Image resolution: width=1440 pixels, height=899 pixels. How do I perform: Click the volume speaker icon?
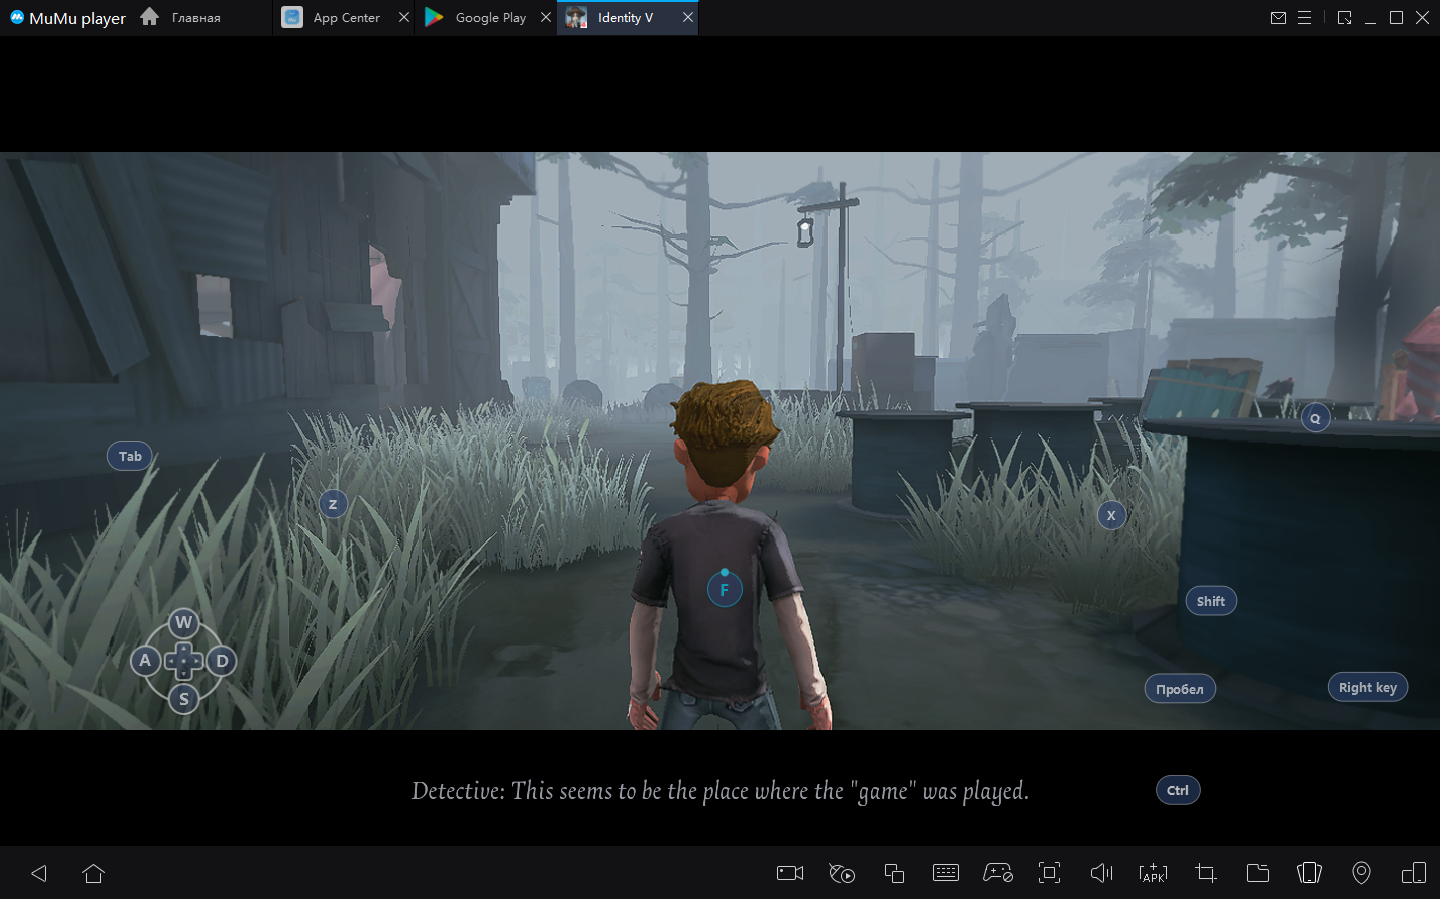1101,873
